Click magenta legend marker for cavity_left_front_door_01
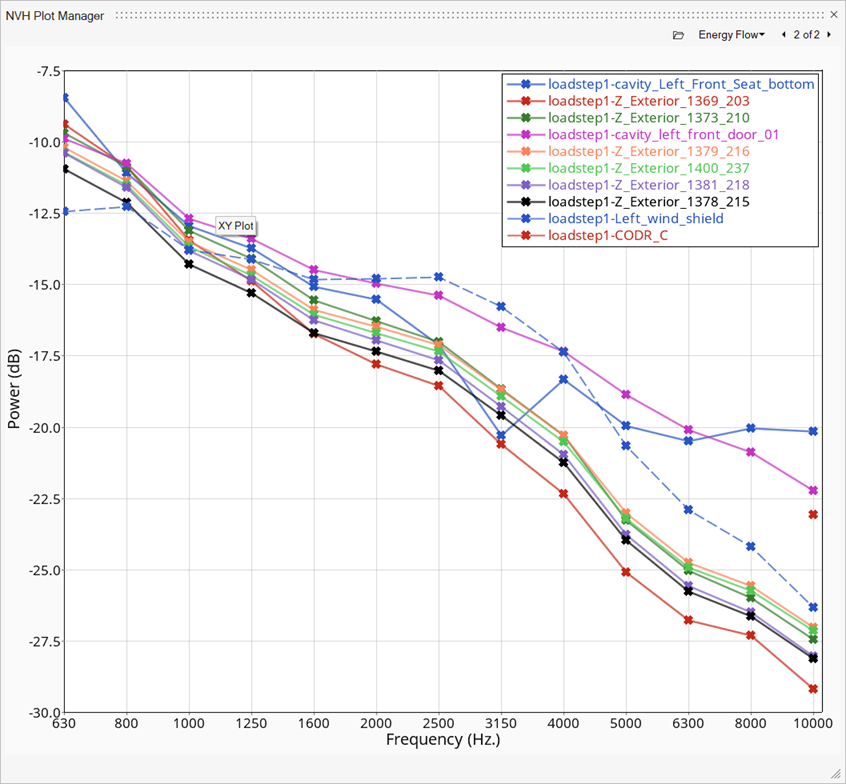Screen dimensions: 846x784 point(524,135)
